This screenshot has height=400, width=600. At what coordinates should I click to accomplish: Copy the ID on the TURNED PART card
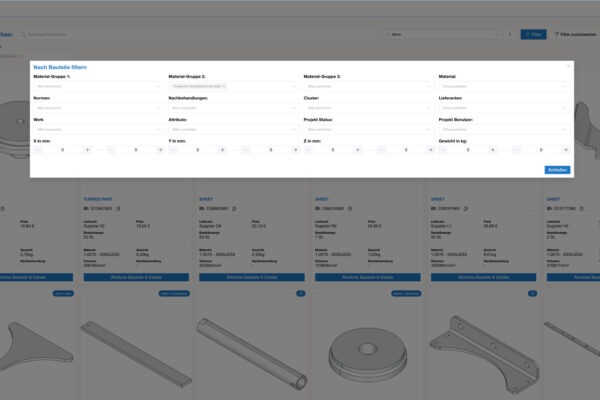click(x=118, y=209)
